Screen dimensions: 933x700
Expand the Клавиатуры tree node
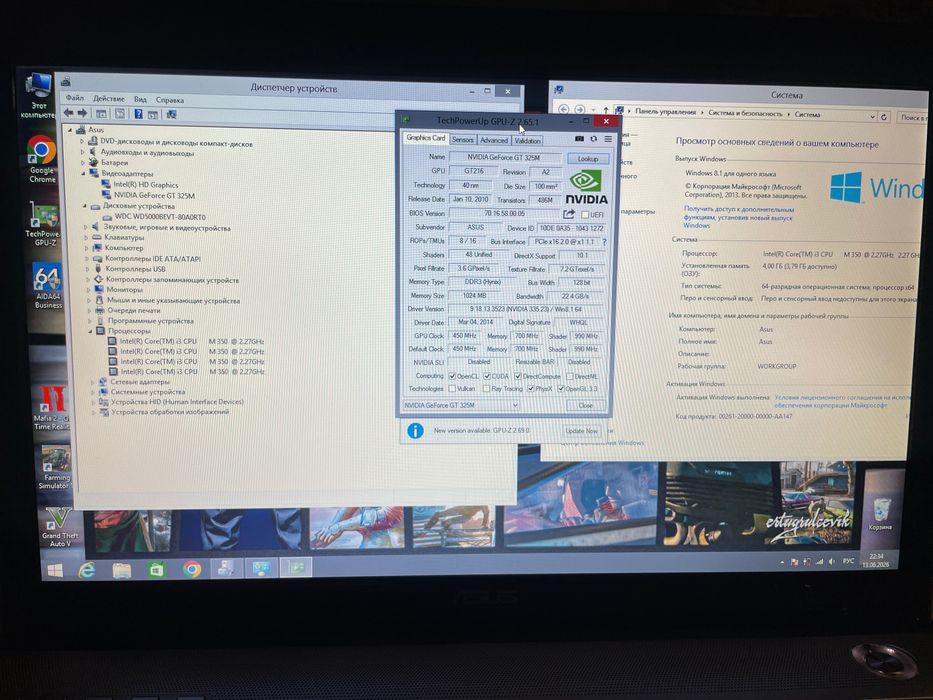click(87, 238)
